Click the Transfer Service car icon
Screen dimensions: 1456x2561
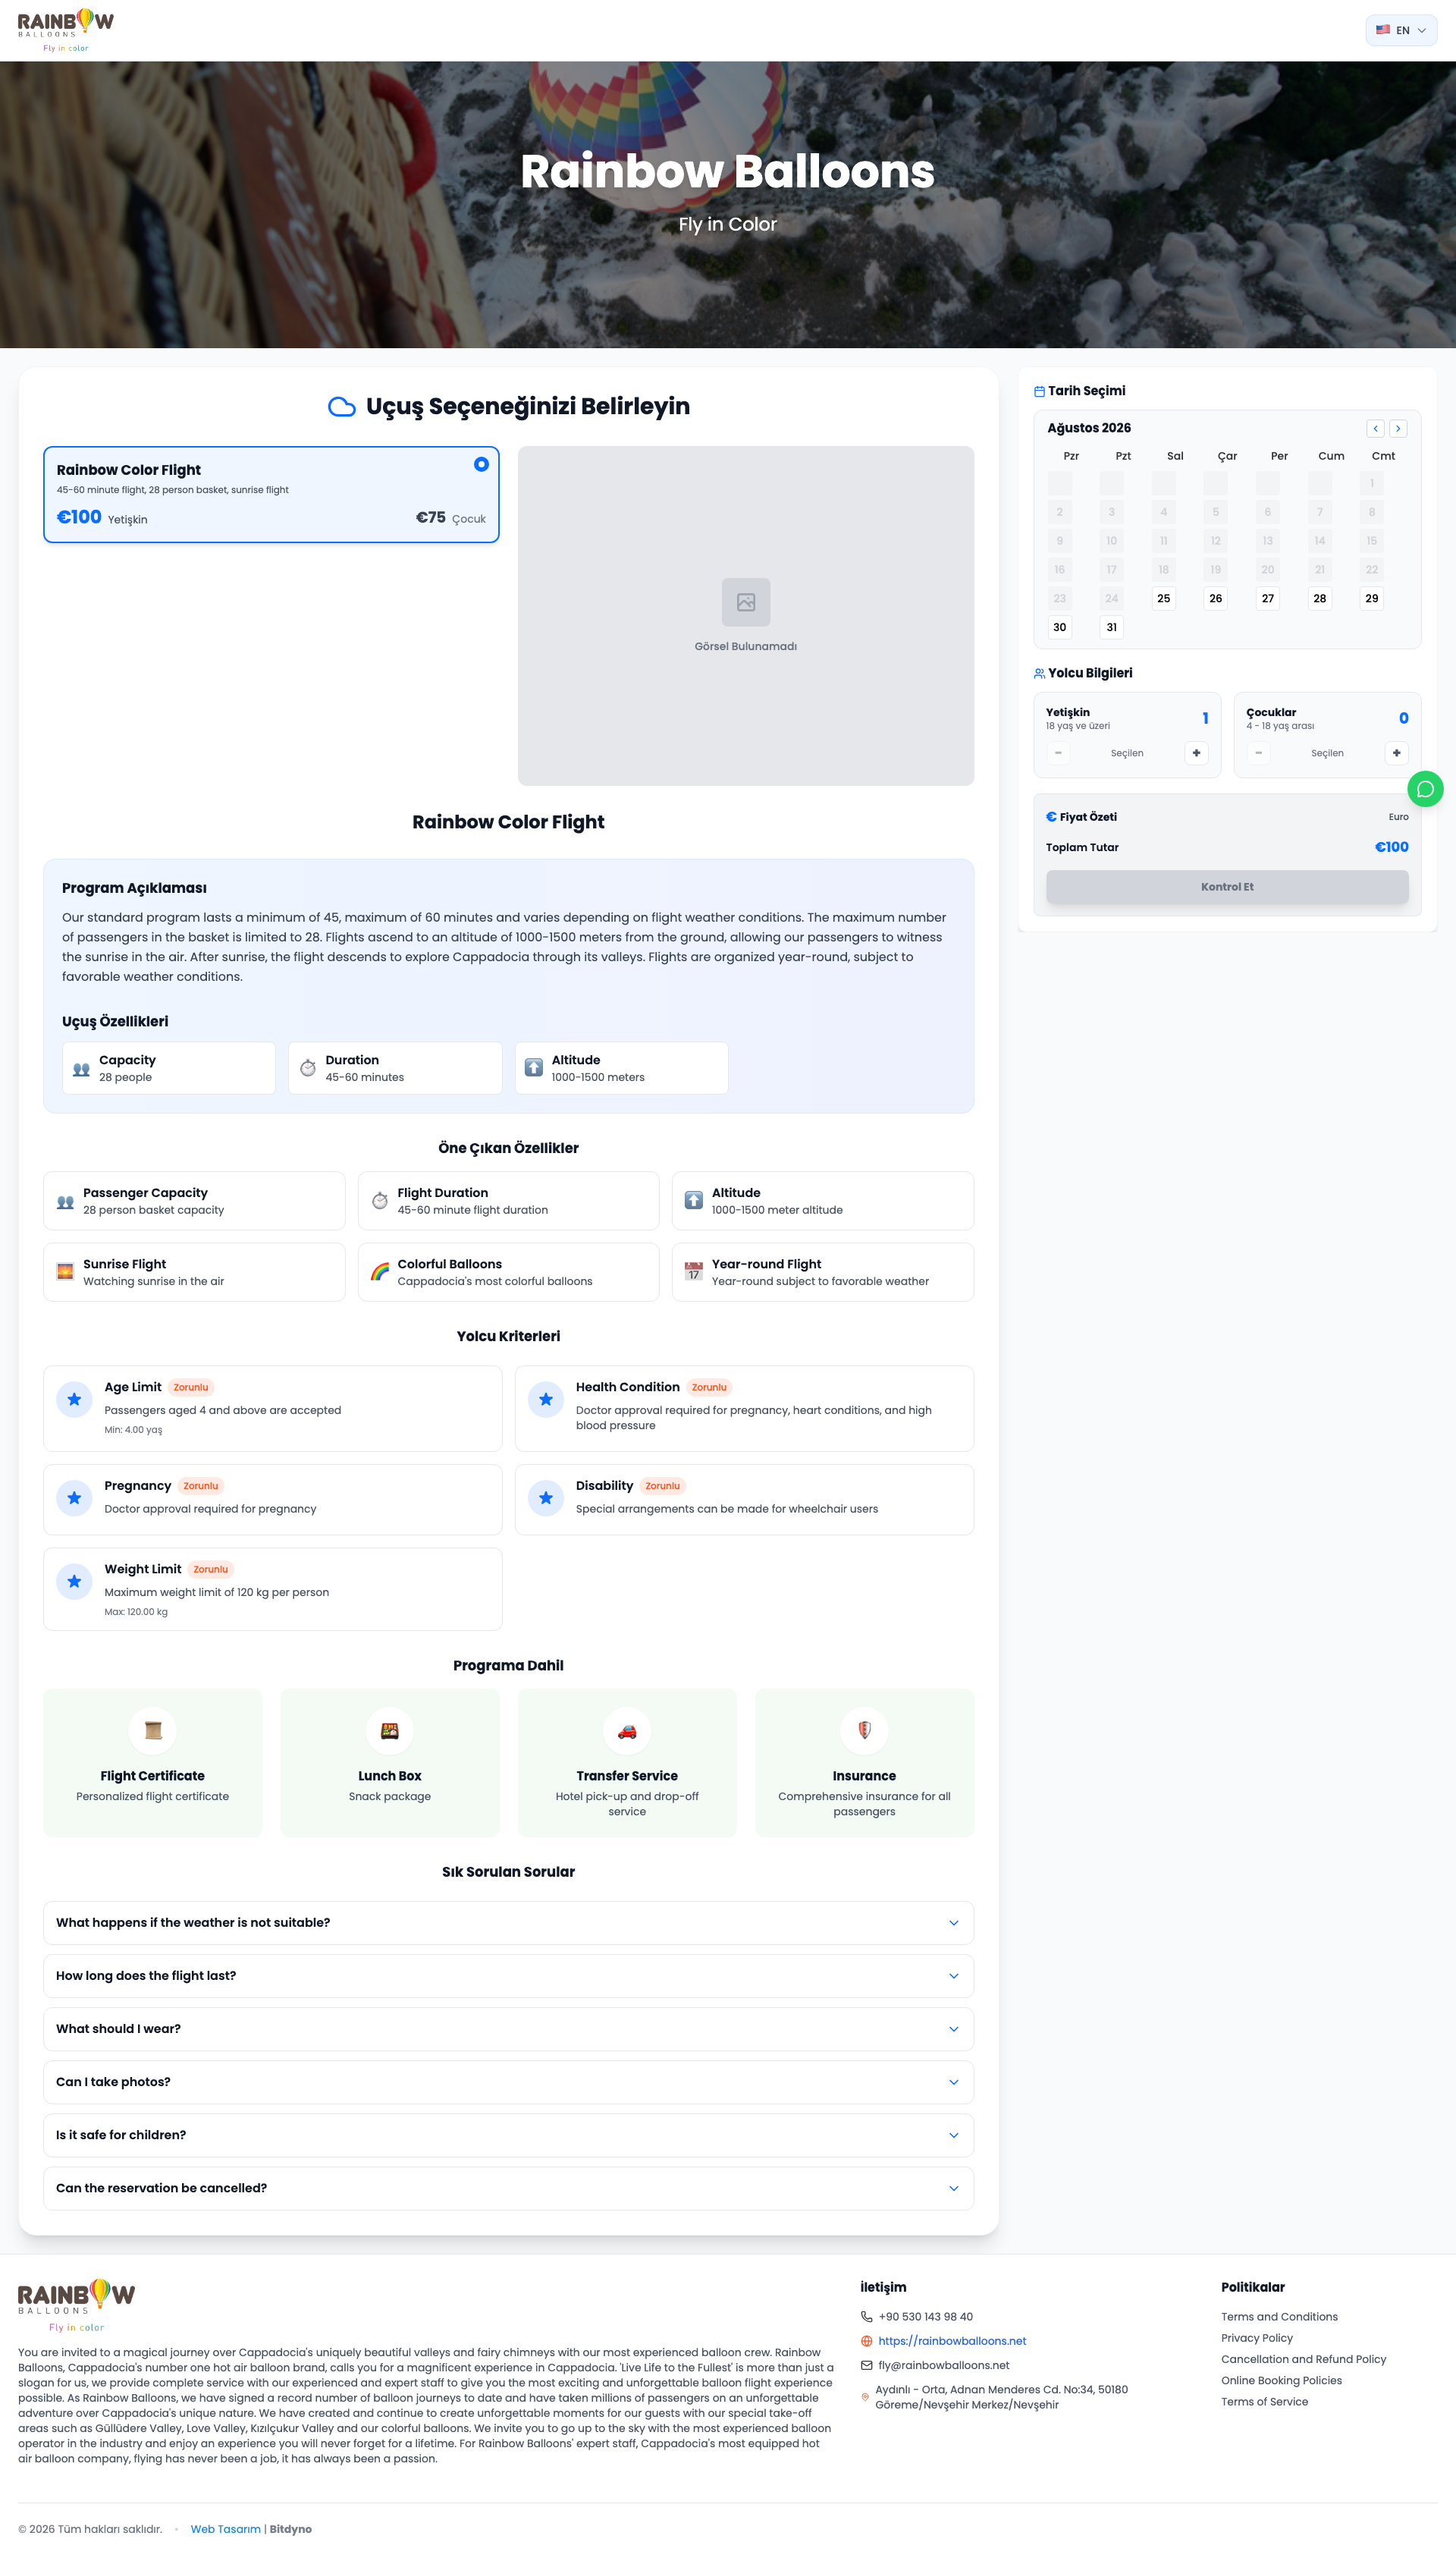point(627,1731)
